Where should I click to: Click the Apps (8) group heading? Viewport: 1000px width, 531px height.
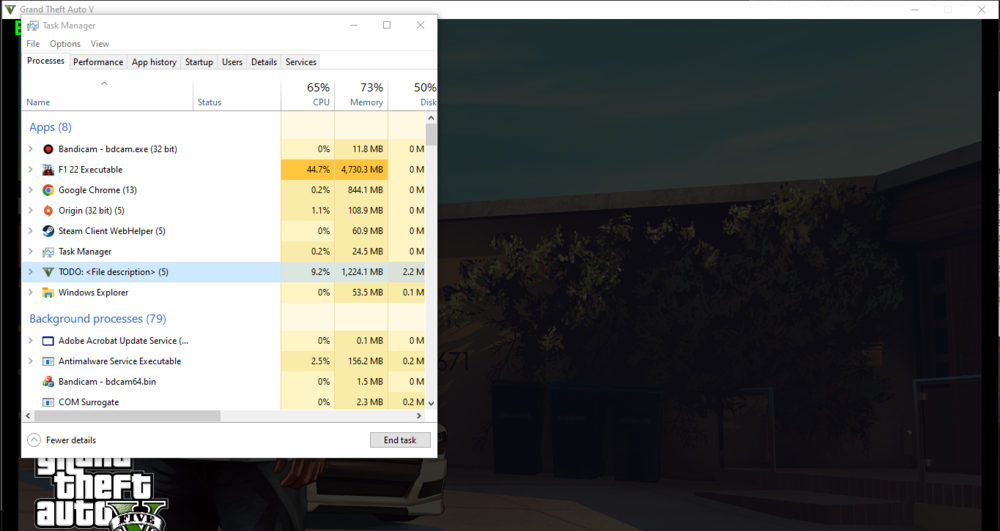(50, 127)
